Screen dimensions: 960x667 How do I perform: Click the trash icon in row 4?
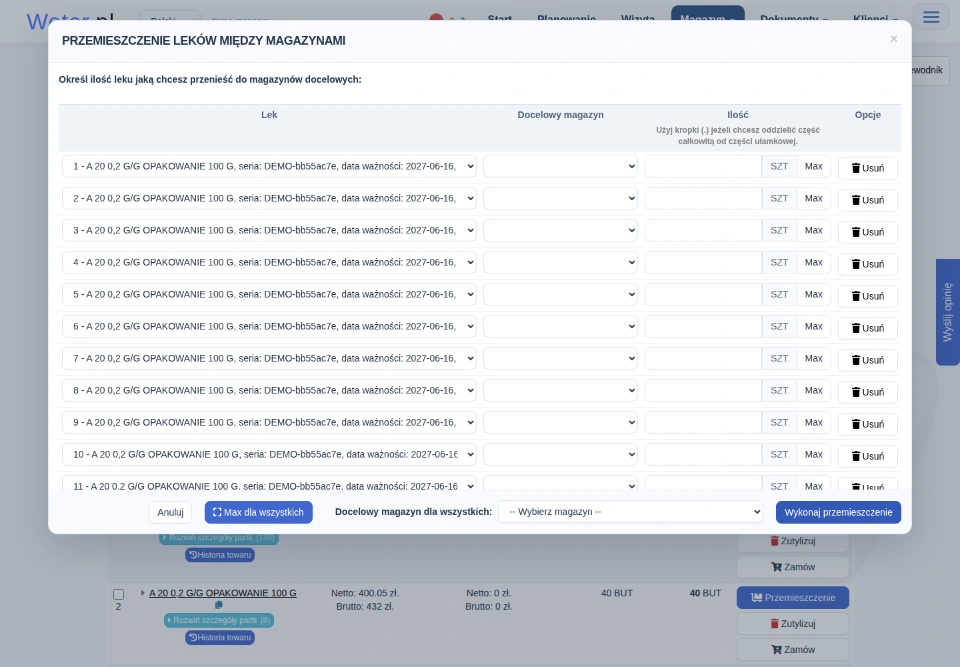(855, 264)
